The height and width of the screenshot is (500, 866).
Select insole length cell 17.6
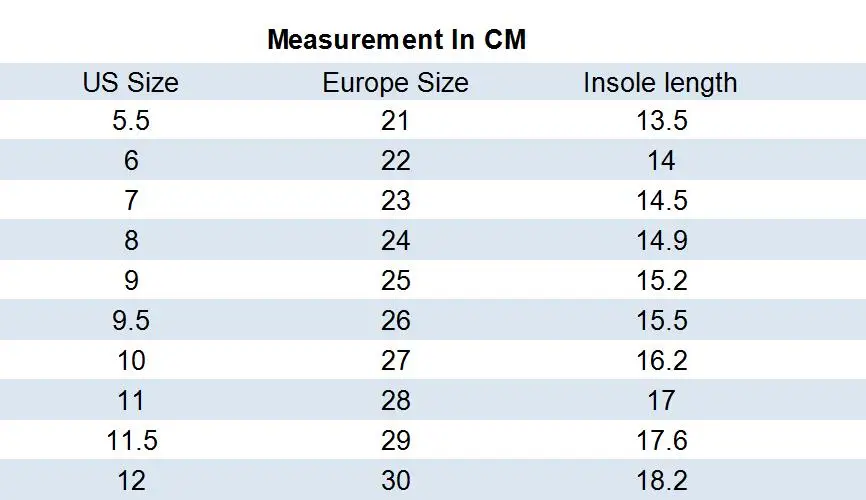661,441
